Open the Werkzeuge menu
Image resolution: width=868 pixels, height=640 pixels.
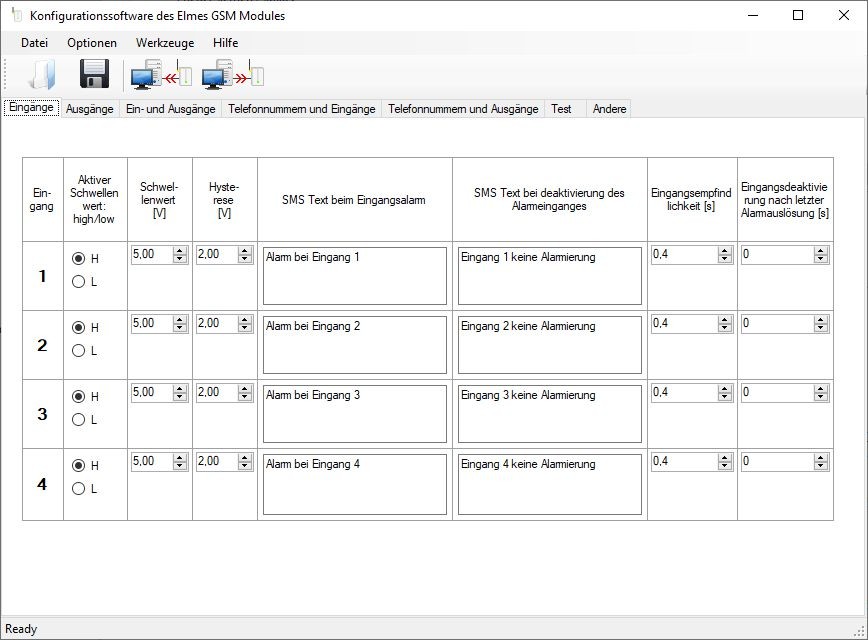pos(165,43)
